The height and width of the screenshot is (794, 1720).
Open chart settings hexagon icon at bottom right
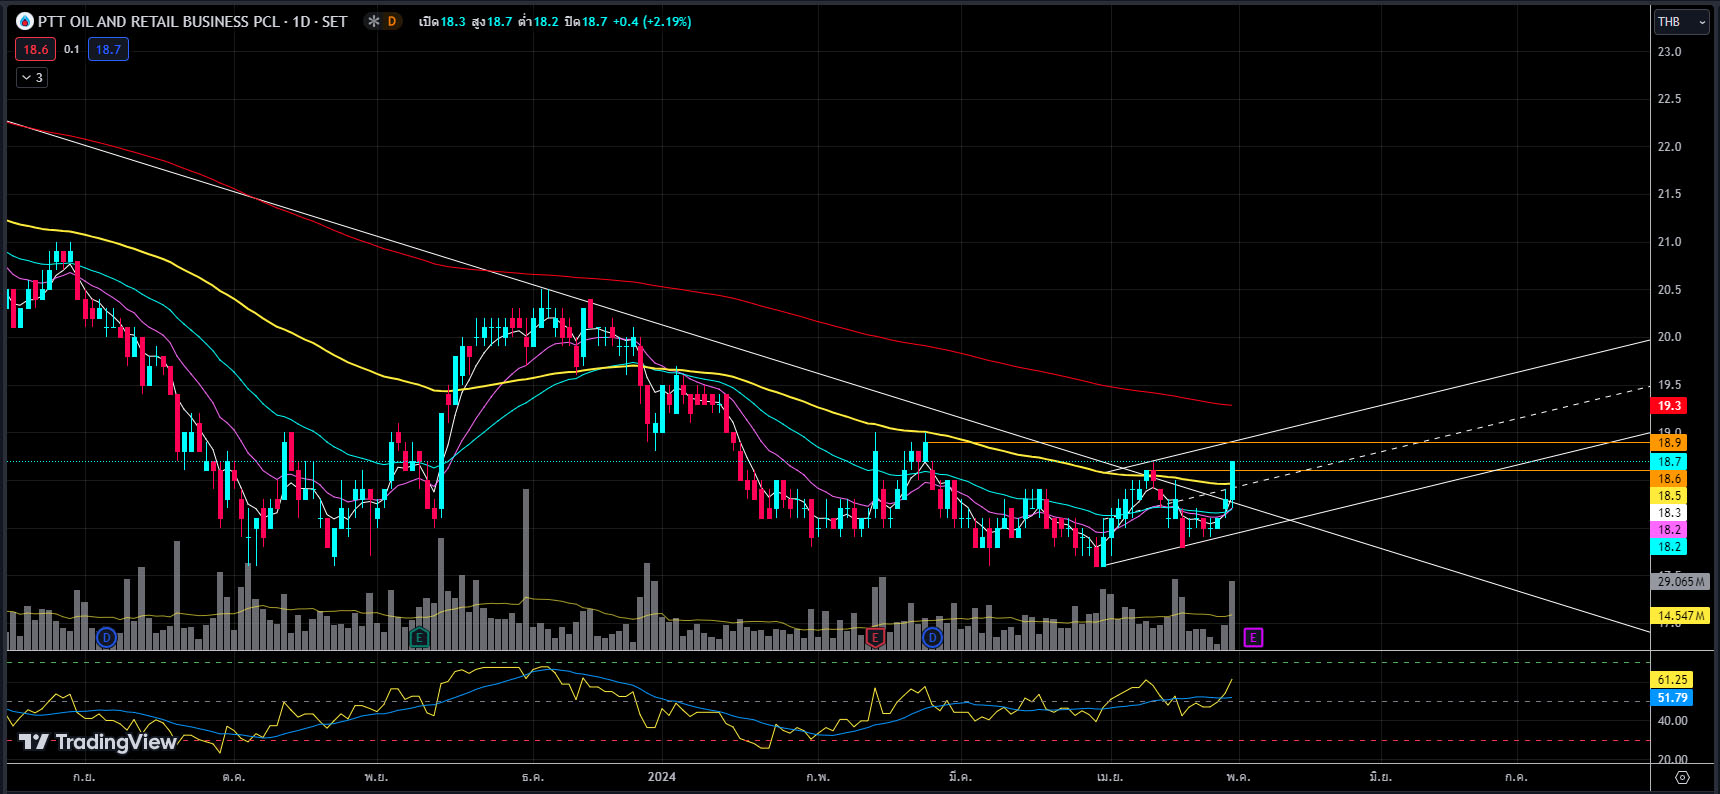[x=1682, y=777]
